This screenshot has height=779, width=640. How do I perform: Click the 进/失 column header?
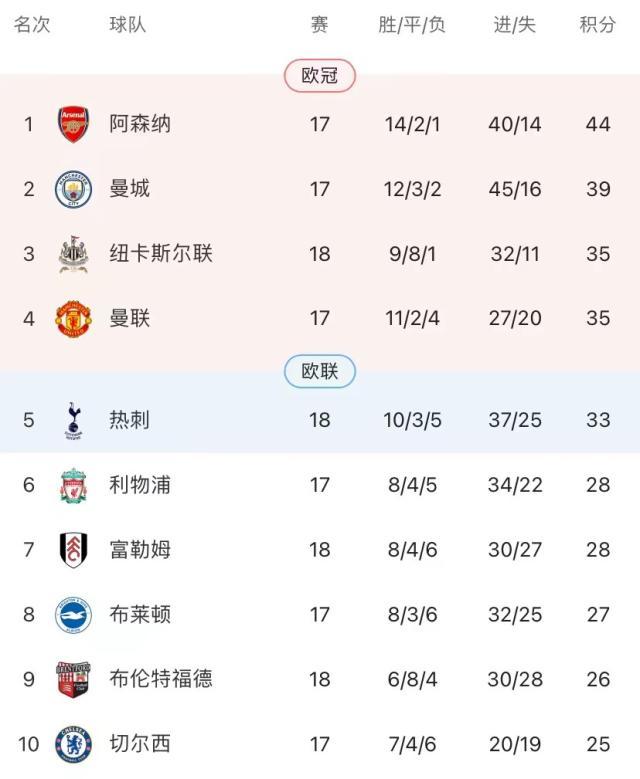[515, 25]
